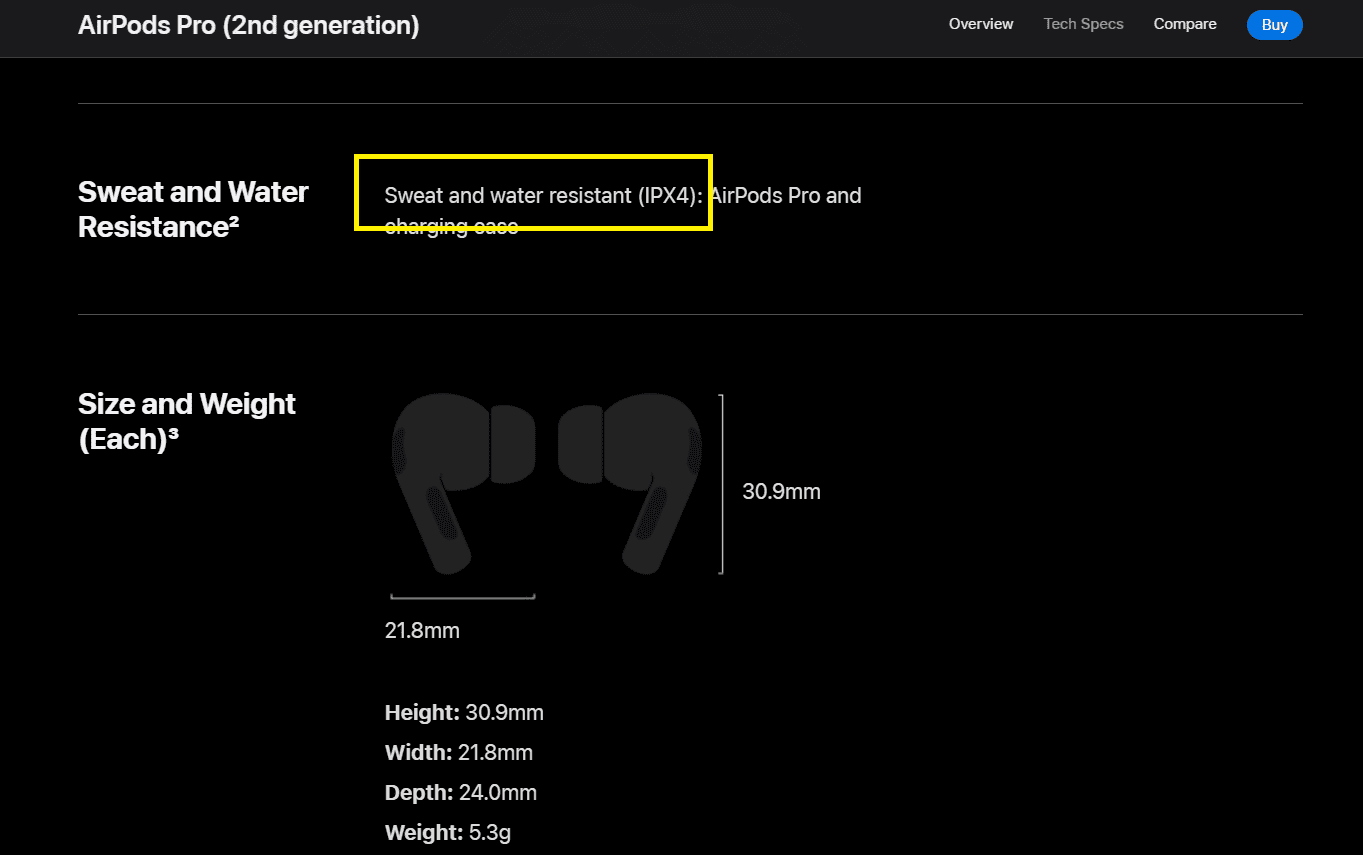Click the Weight: 5.3g spec line
Image resolution: width=1363 pixels, height=855 pixels.
tap(448, 833)
